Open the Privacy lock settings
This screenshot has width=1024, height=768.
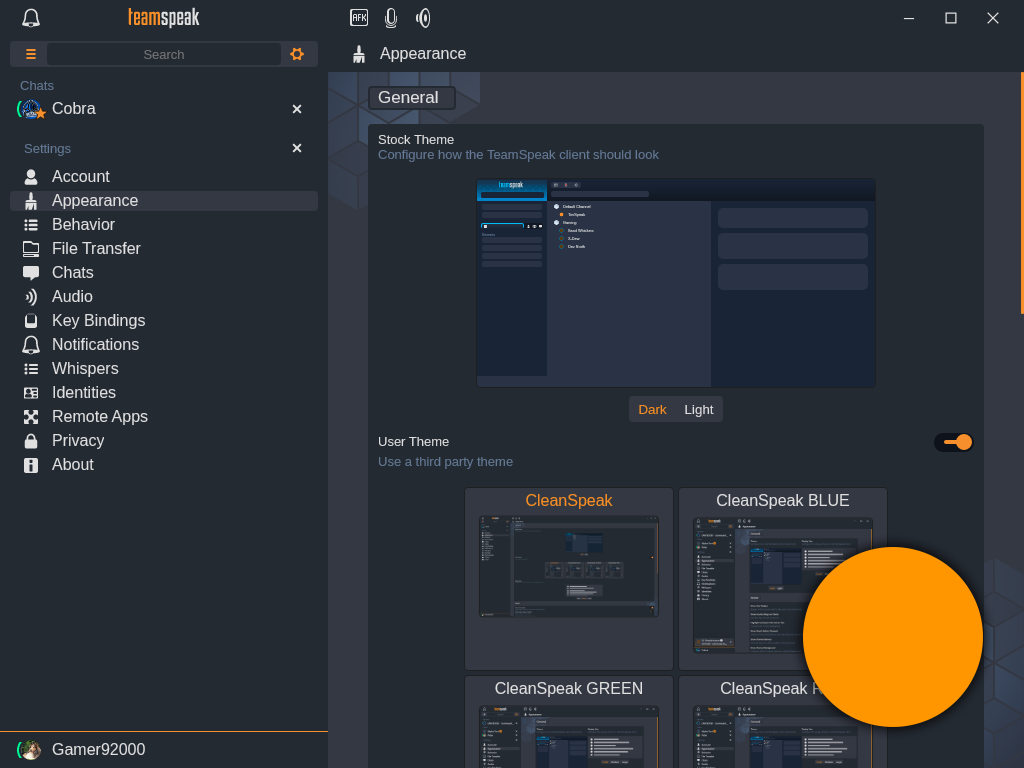point(78,441)
